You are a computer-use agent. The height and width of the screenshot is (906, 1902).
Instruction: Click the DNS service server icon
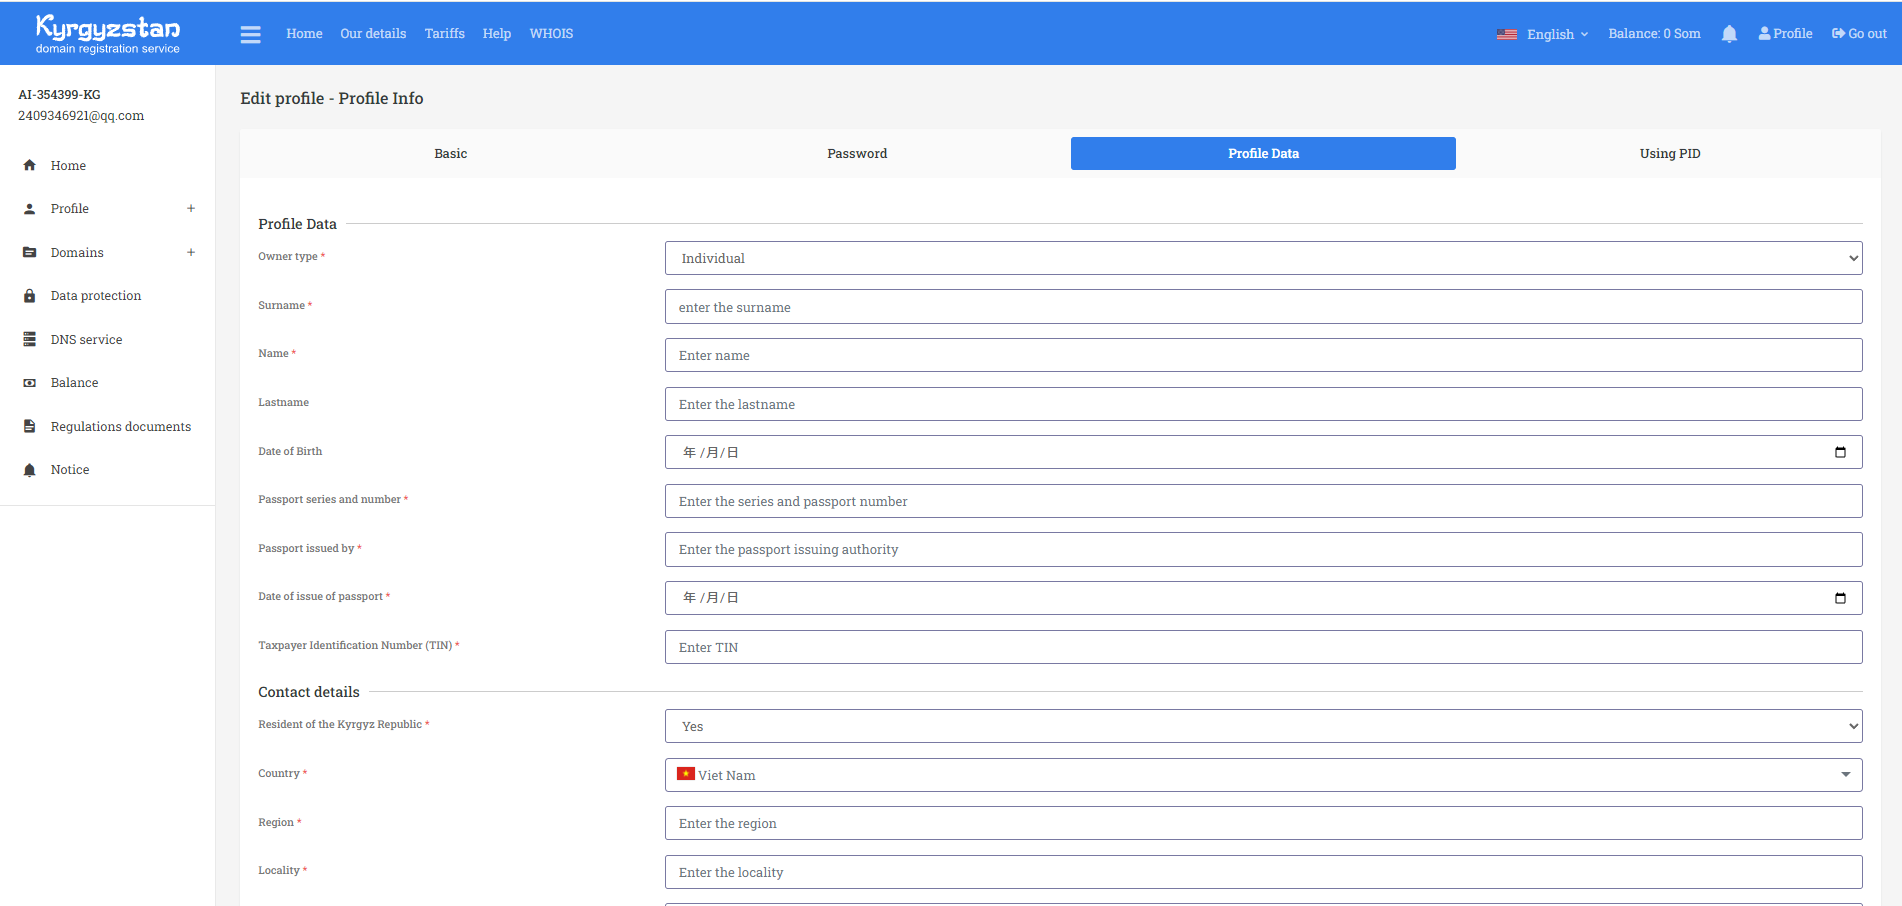[30, 340]
